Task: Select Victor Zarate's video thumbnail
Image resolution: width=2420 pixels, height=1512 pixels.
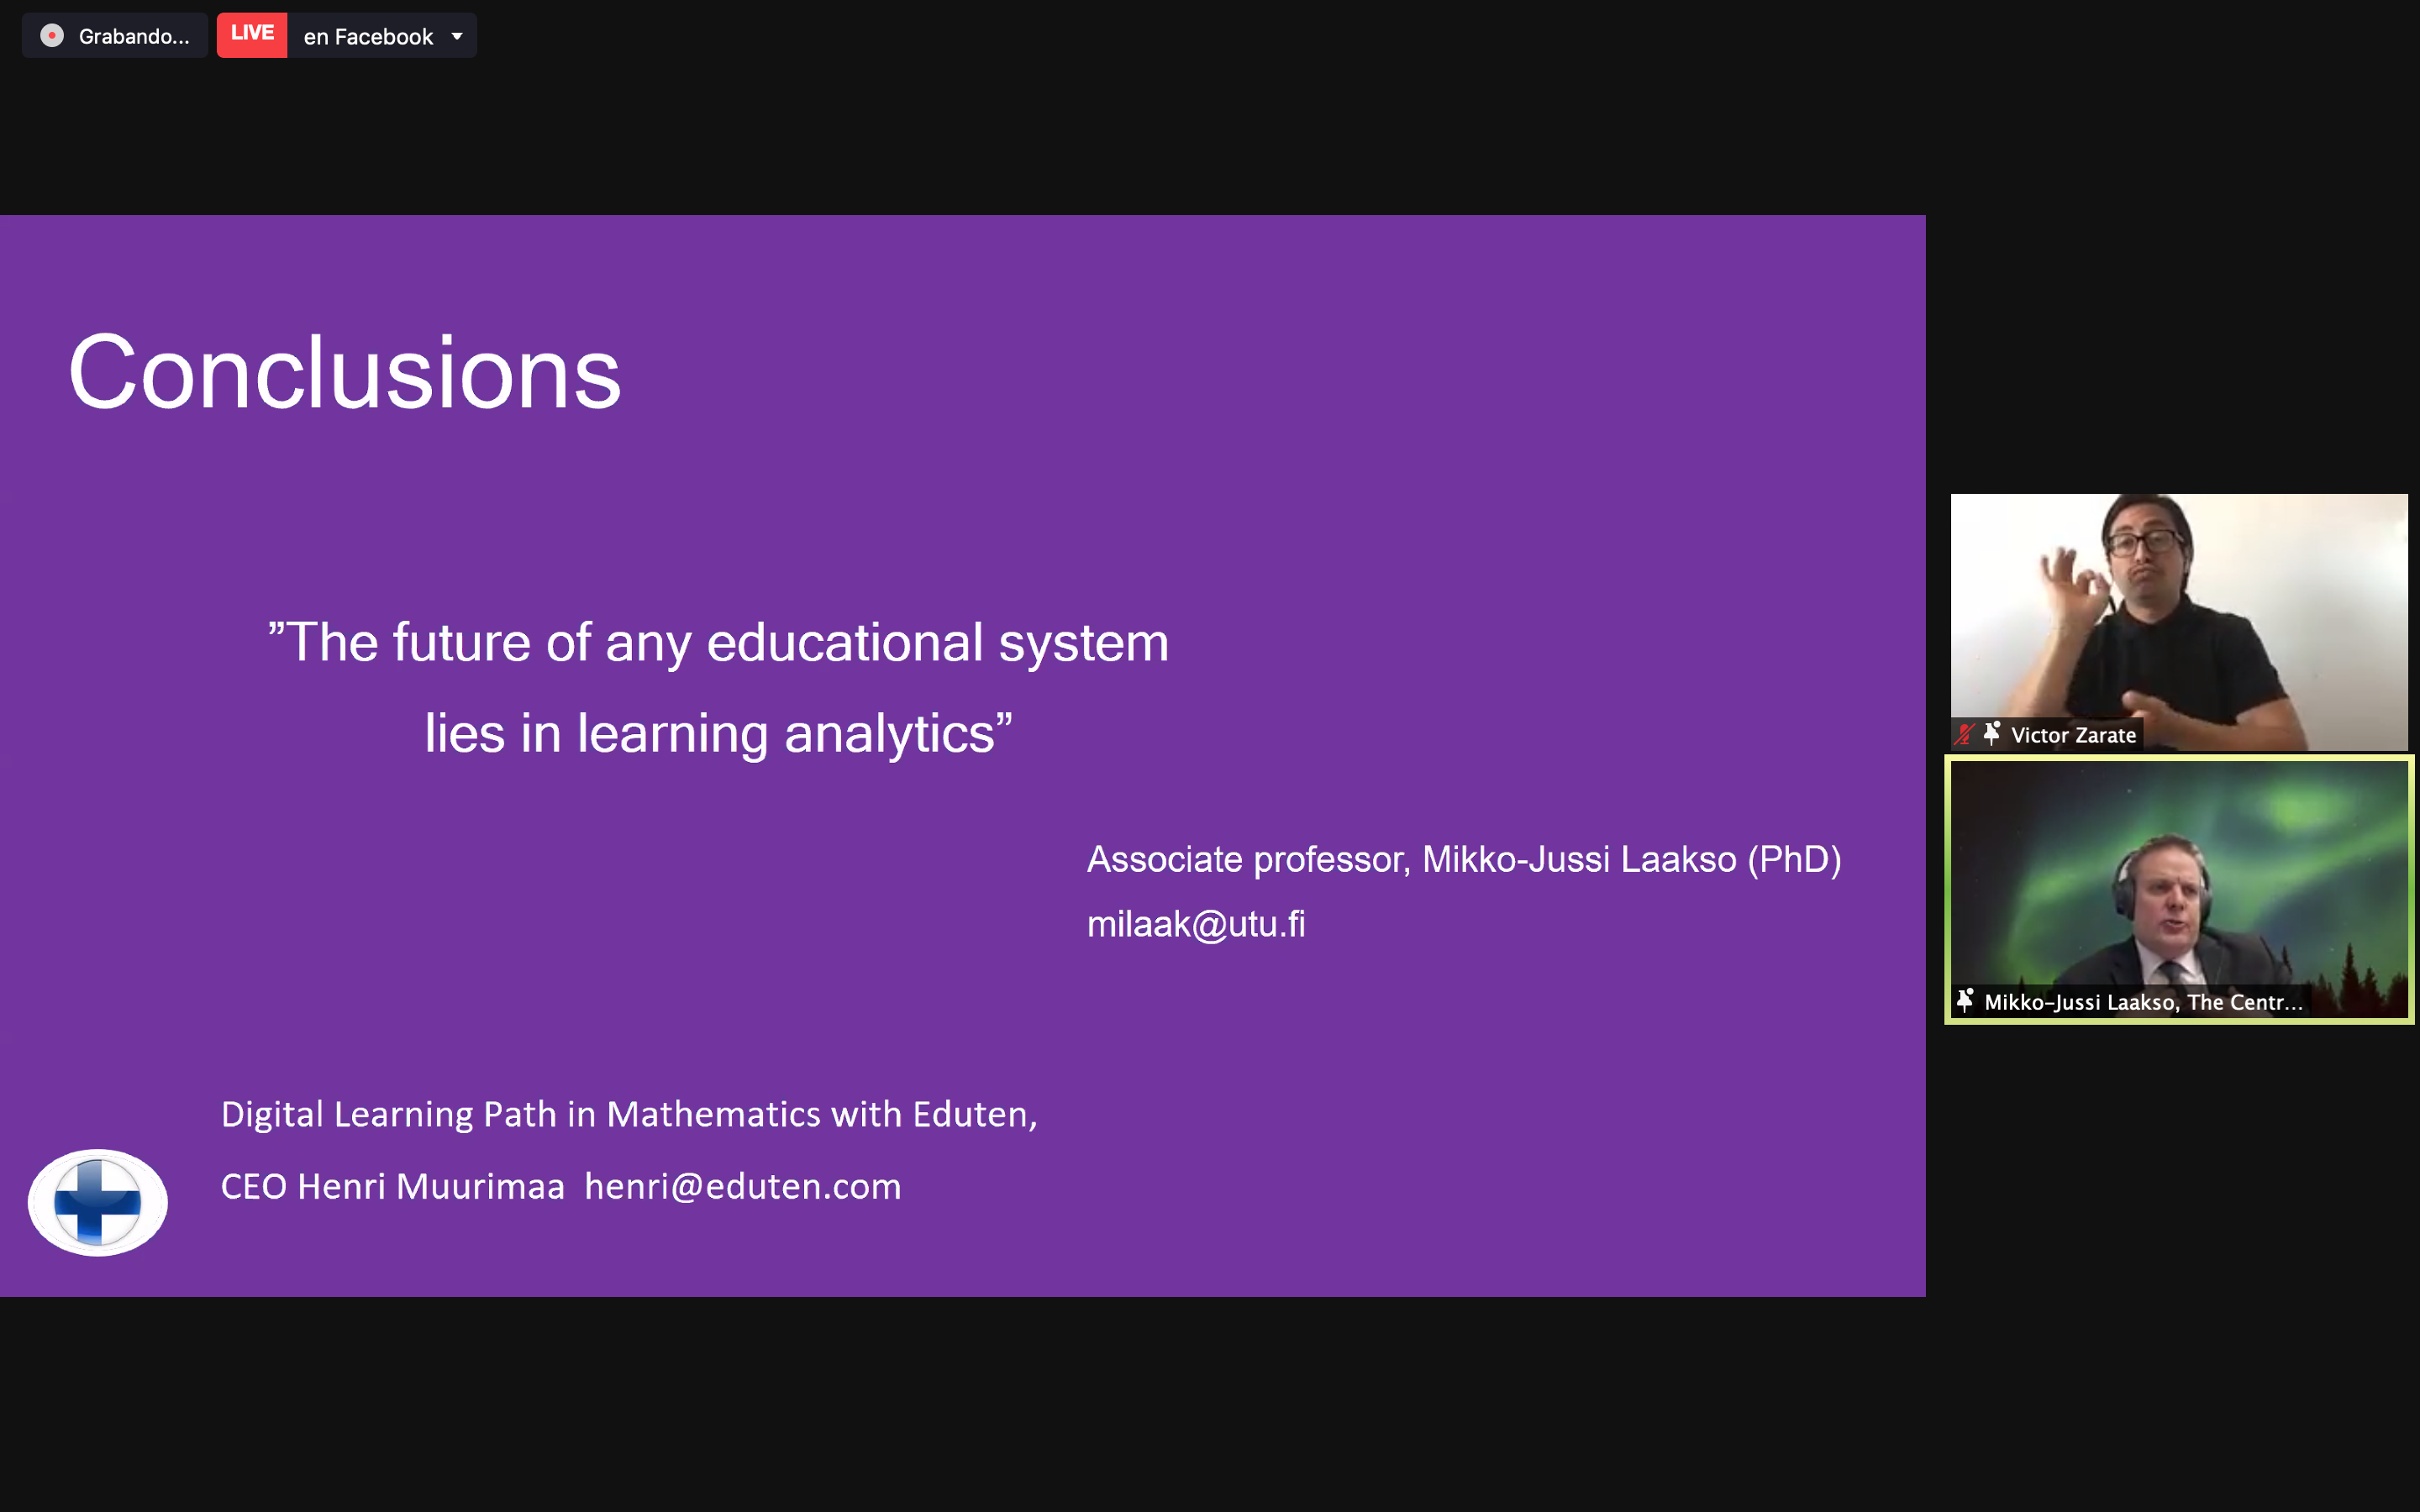Action: coord(2178,610)
